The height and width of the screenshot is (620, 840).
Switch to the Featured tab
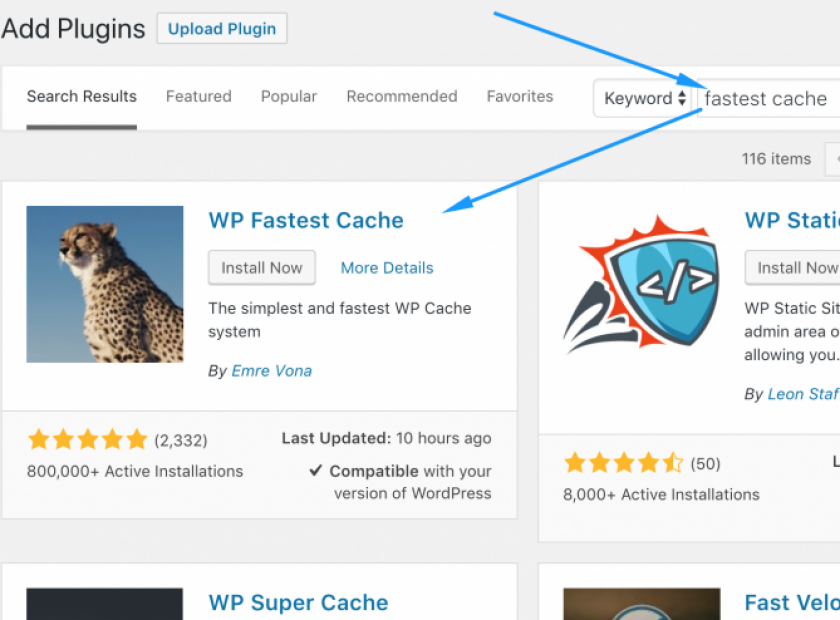coord(198,97)
